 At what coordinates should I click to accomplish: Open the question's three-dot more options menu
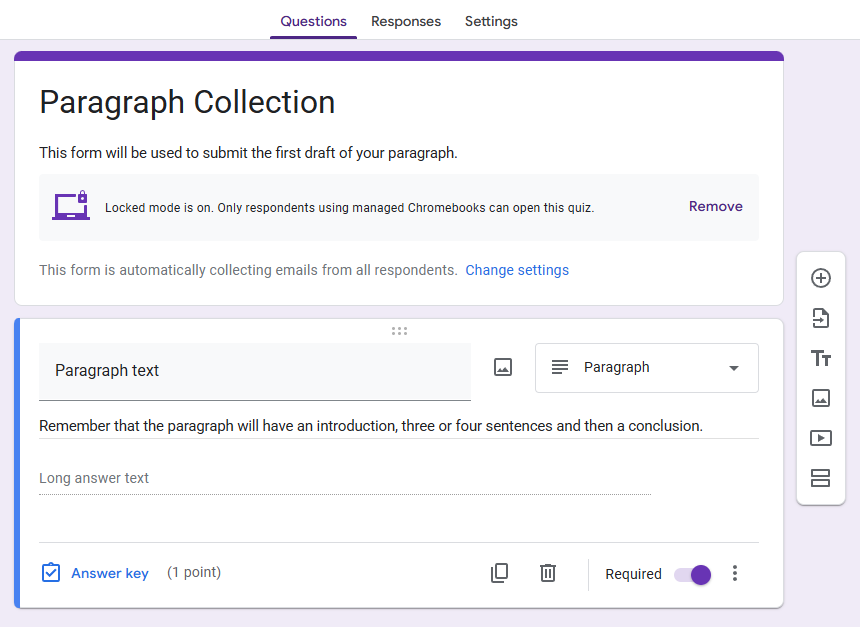(734, 573)
